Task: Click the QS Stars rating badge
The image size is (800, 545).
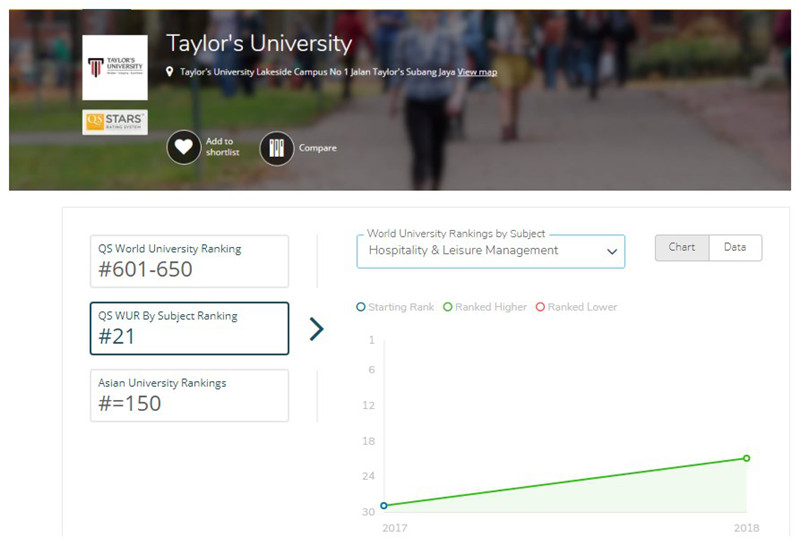Action: (x=115, y=122)
